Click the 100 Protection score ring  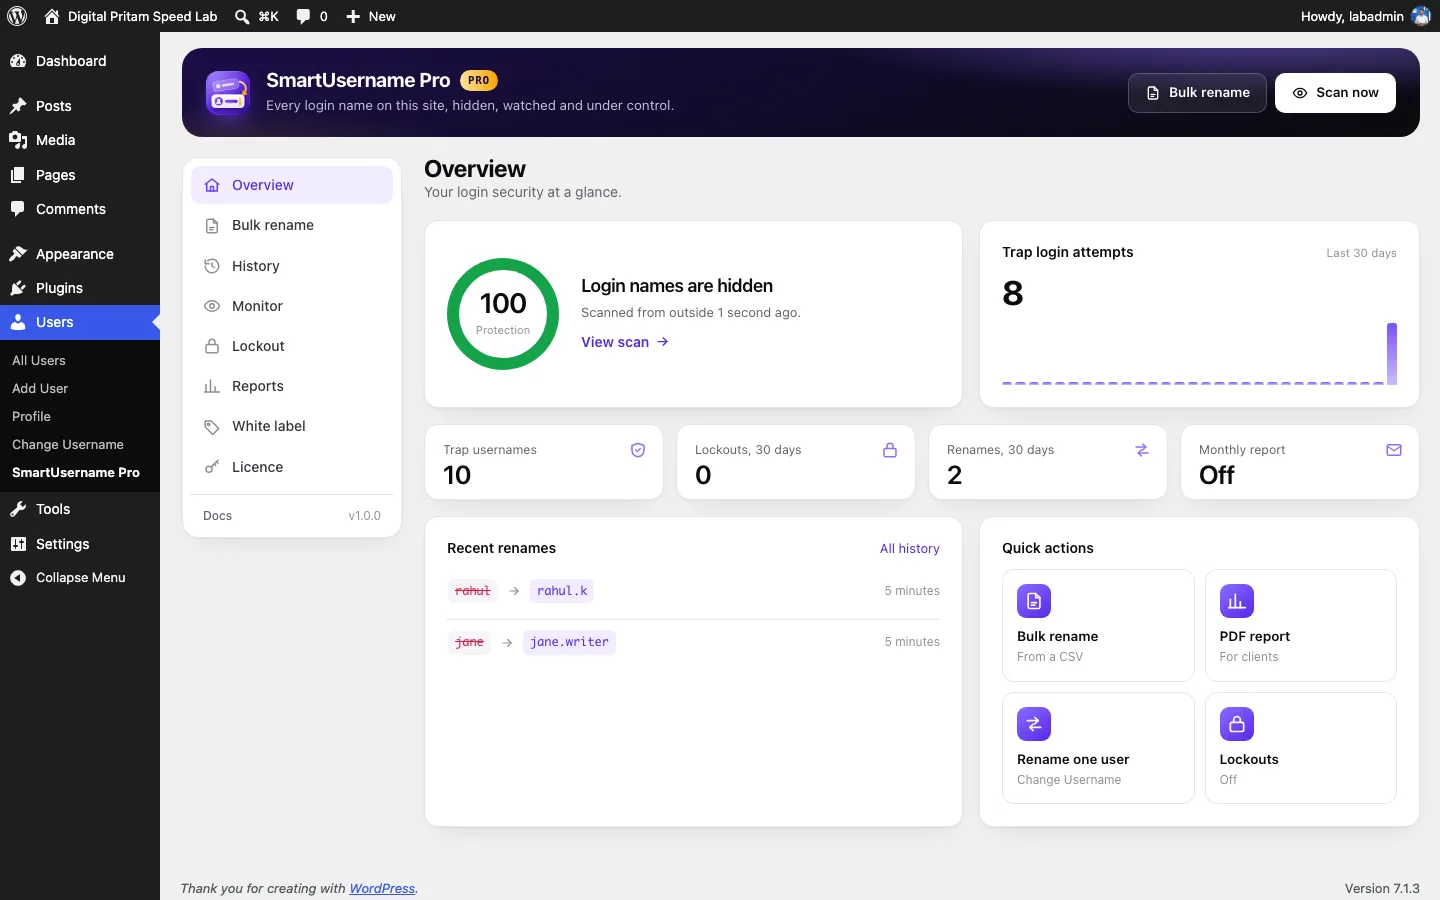(x=503, y=314)
